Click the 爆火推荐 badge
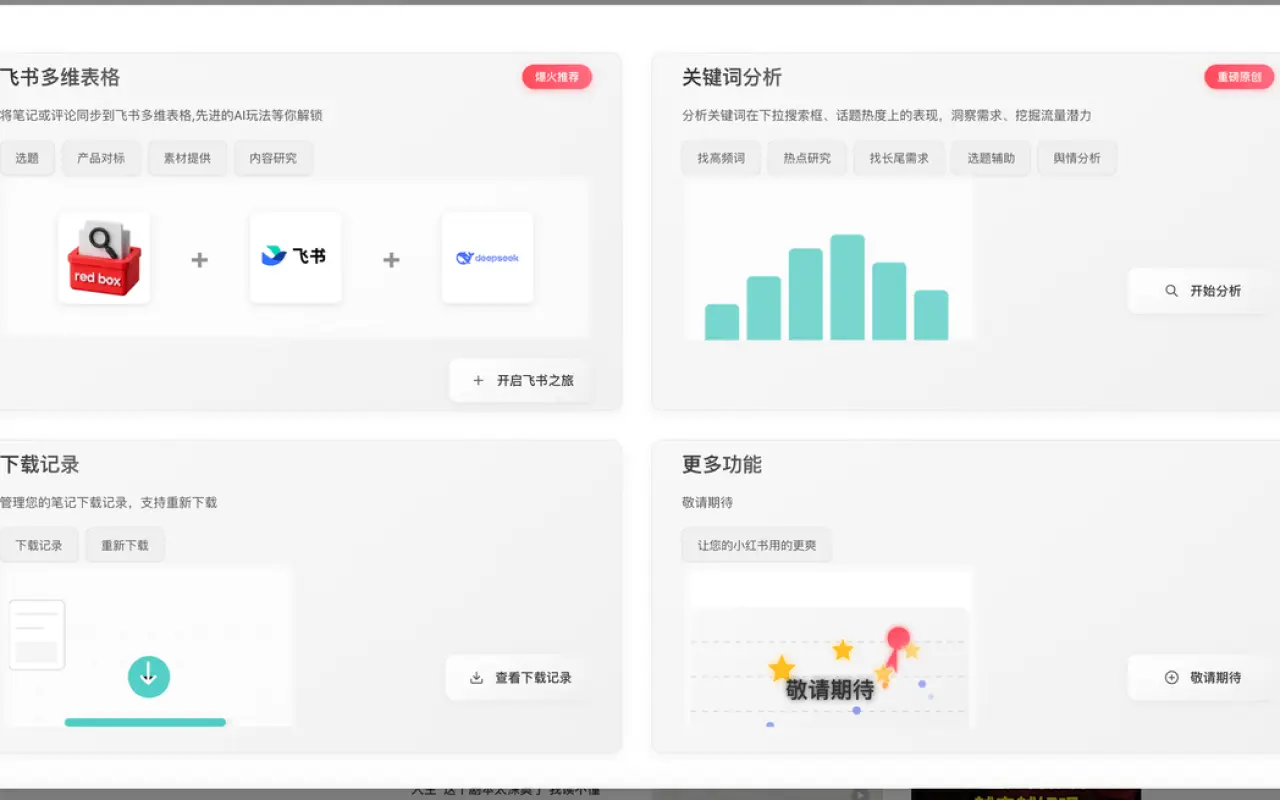 tap(557, 77)
